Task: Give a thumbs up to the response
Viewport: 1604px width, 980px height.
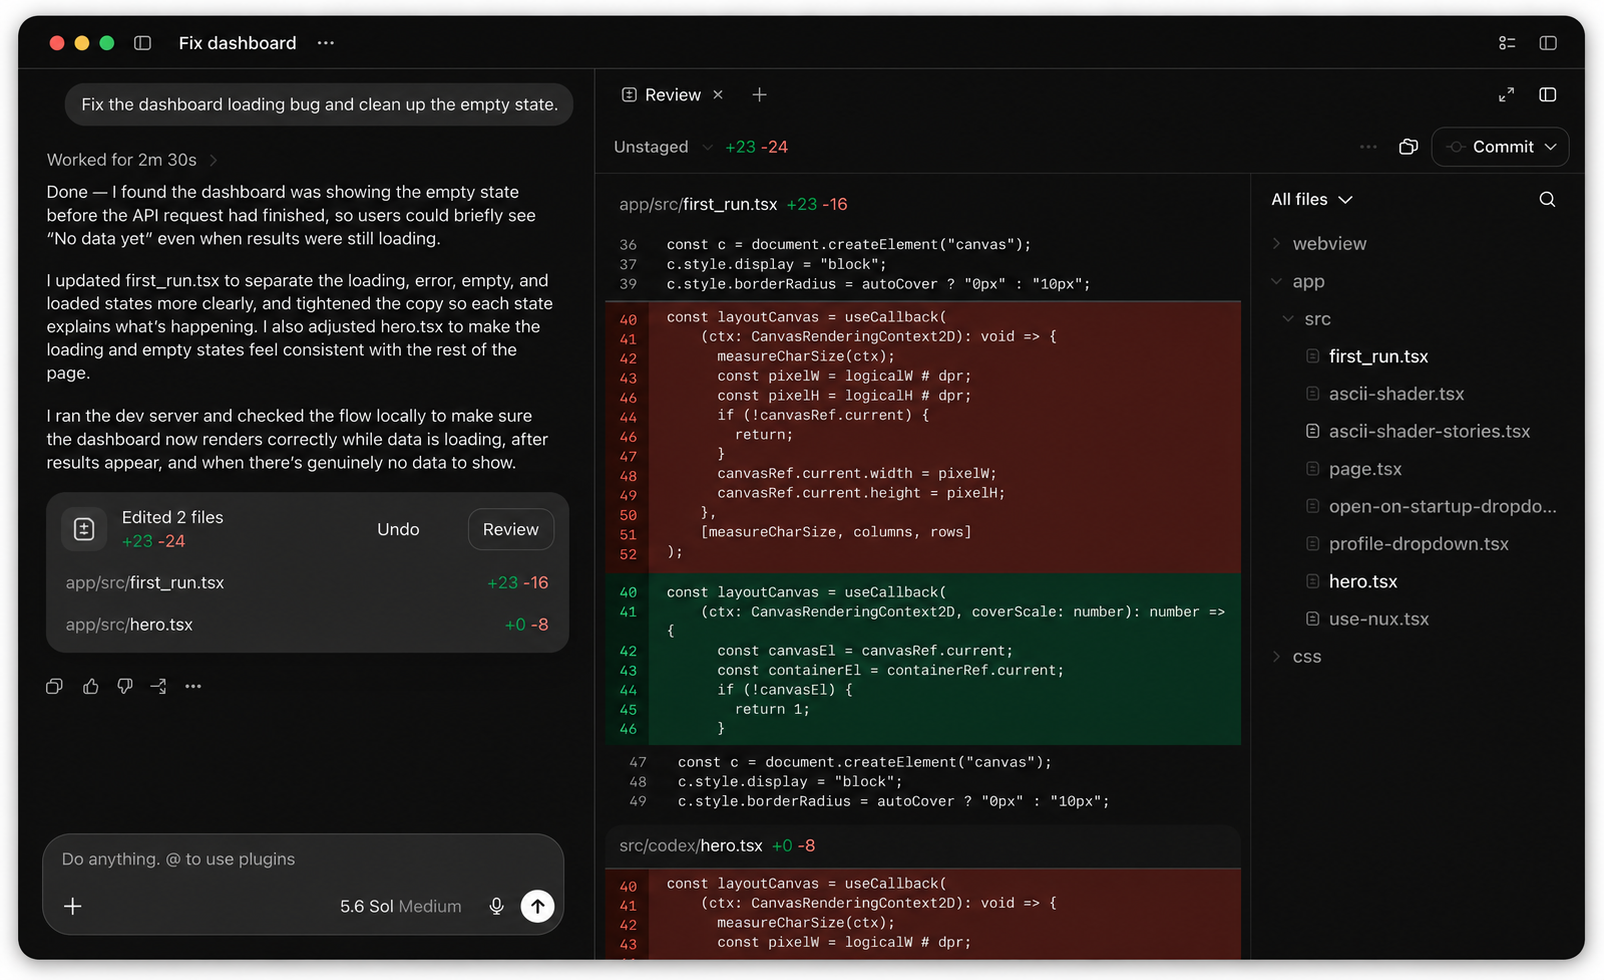Action: [91, 686]
